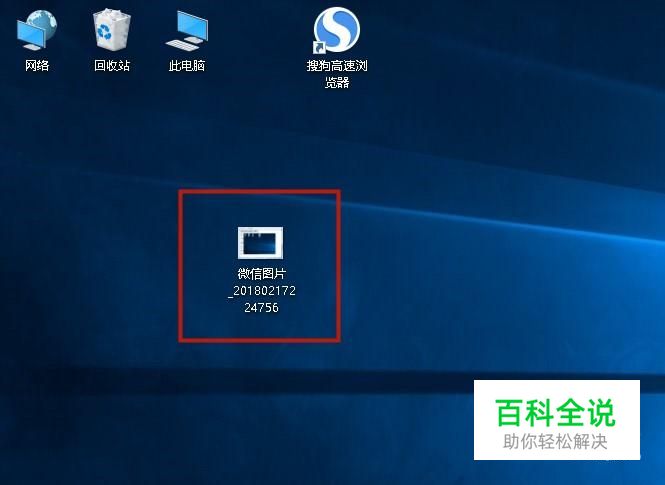Select the 网络 network desktop icon
The image size is (665, 485).
(37, 30)
